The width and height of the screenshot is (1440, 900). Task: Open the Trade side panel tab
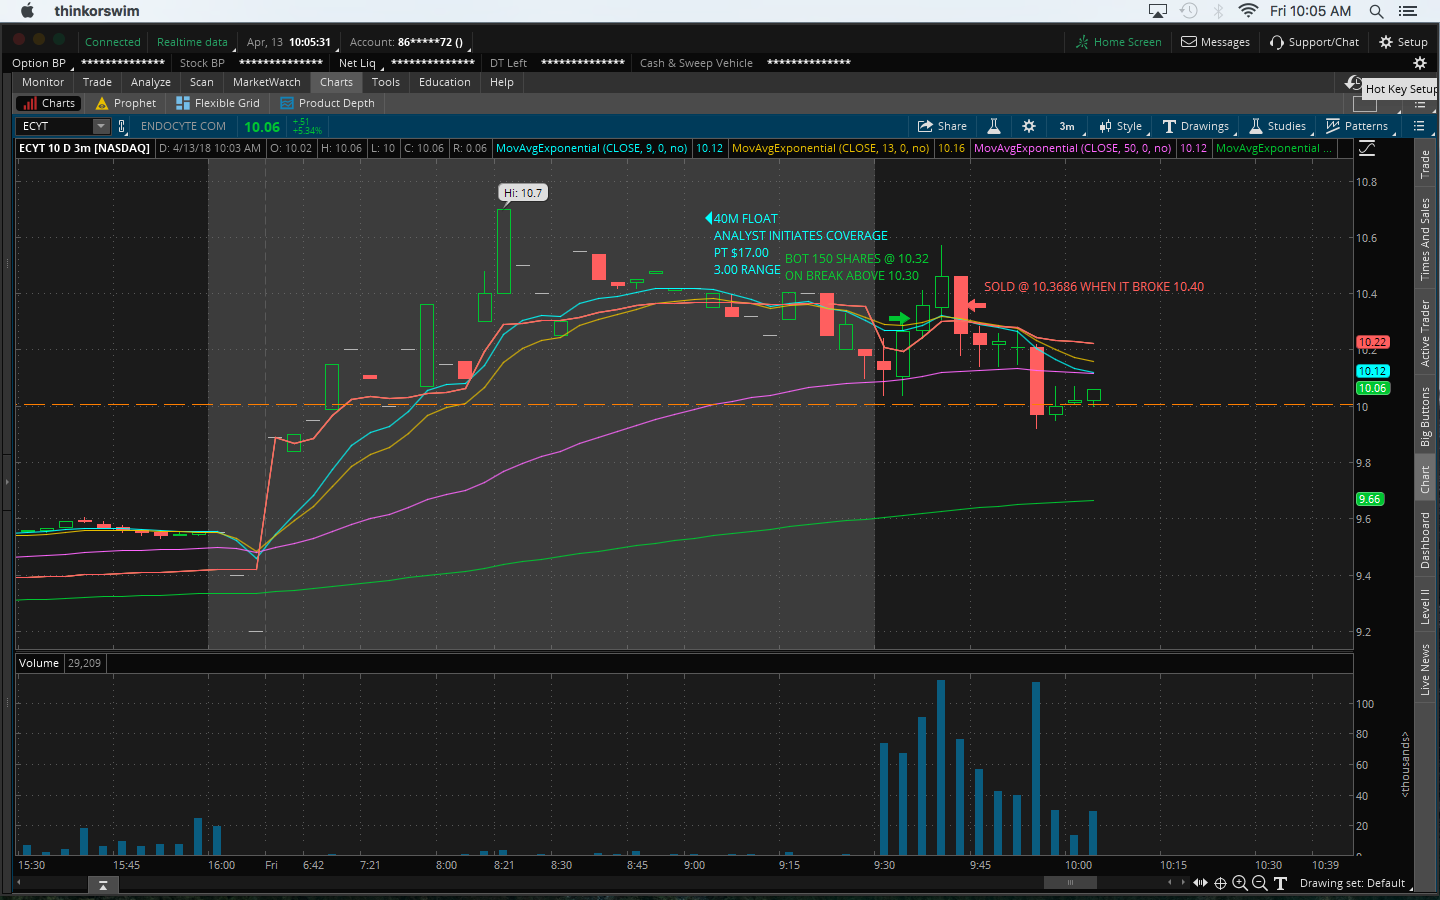[x=1426, y=164]
